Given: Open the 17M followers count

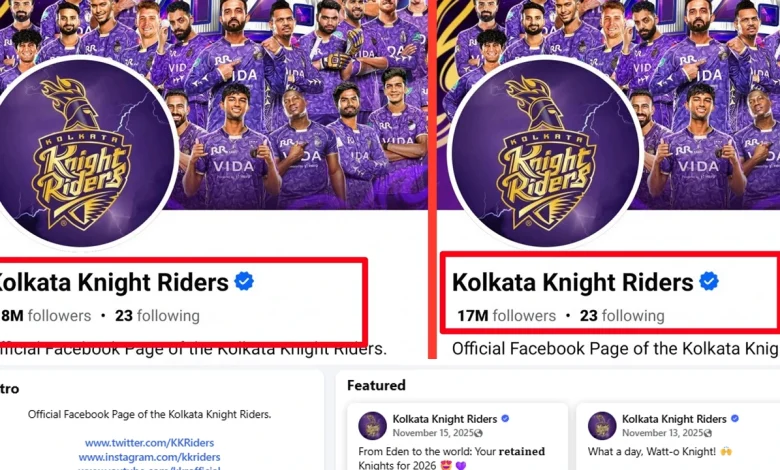Looking at the screenshot, I should point(506,316).
